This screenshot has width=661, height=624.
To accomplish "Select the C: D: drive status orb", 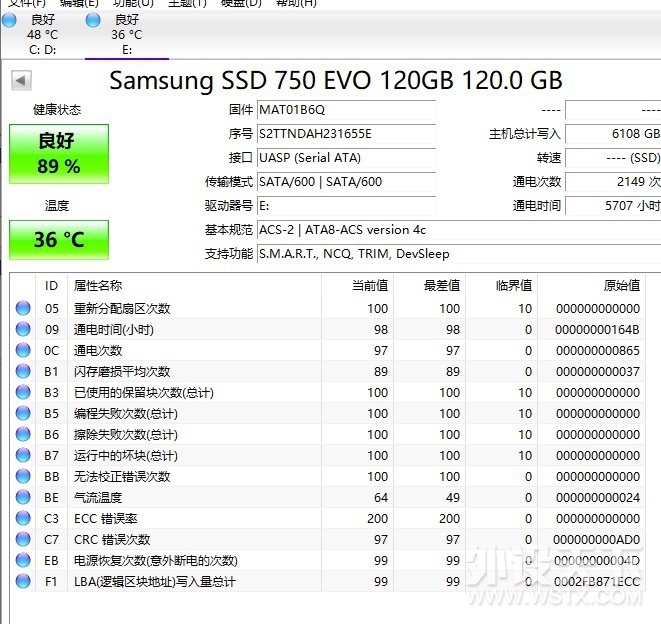I will tap(10, 20).
